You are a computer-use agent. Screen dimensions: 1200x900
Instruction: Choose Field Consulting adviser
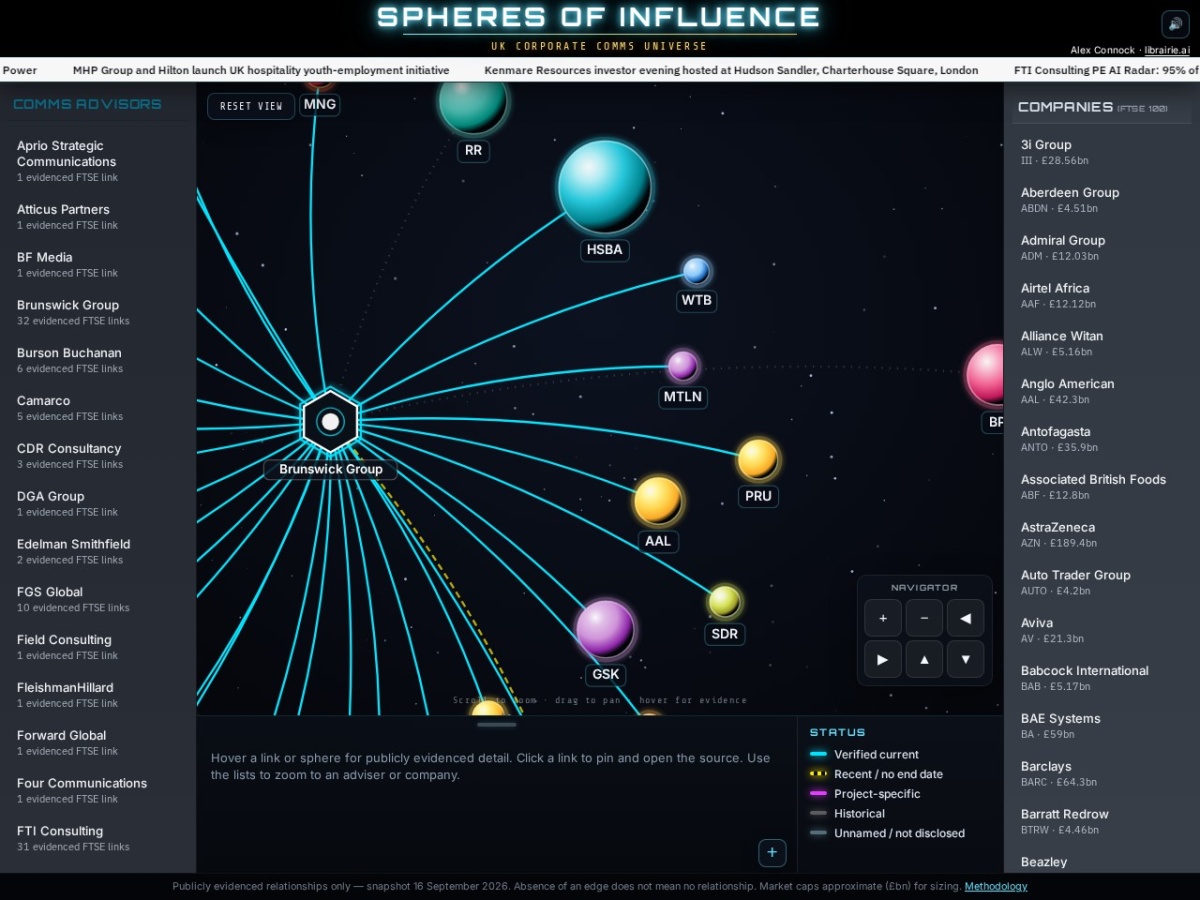tap(98, 647)
